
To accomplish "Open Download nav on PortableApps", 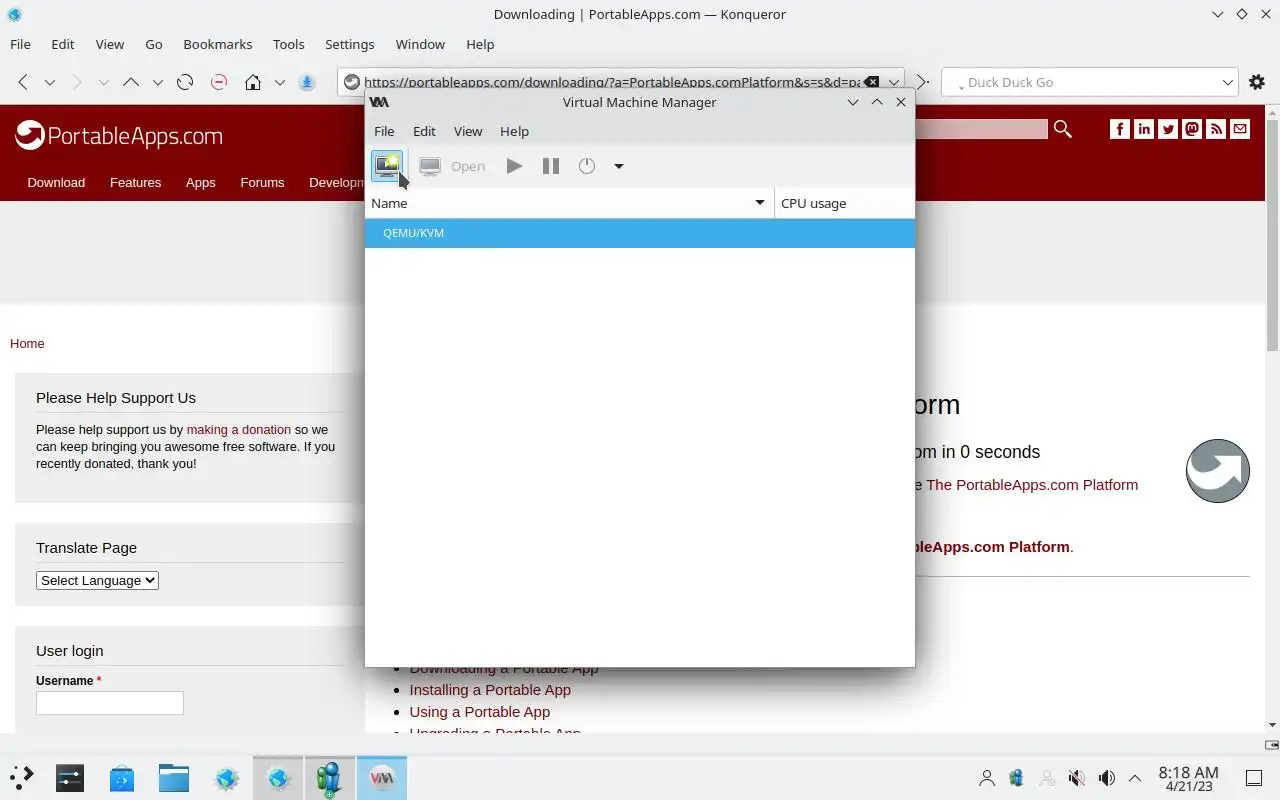I will coord(56,182).
